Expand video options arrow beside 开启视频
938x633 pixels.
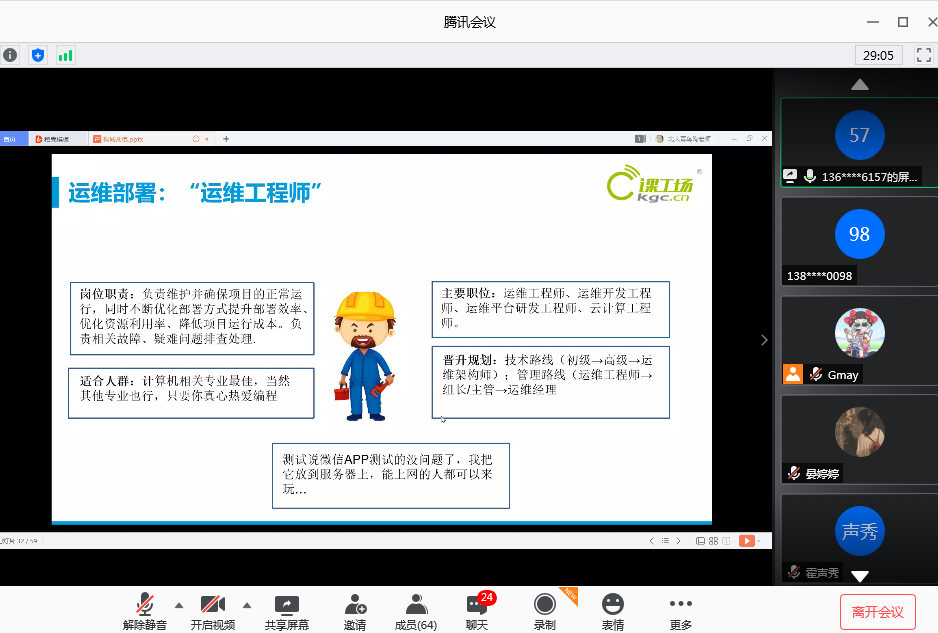246,605
